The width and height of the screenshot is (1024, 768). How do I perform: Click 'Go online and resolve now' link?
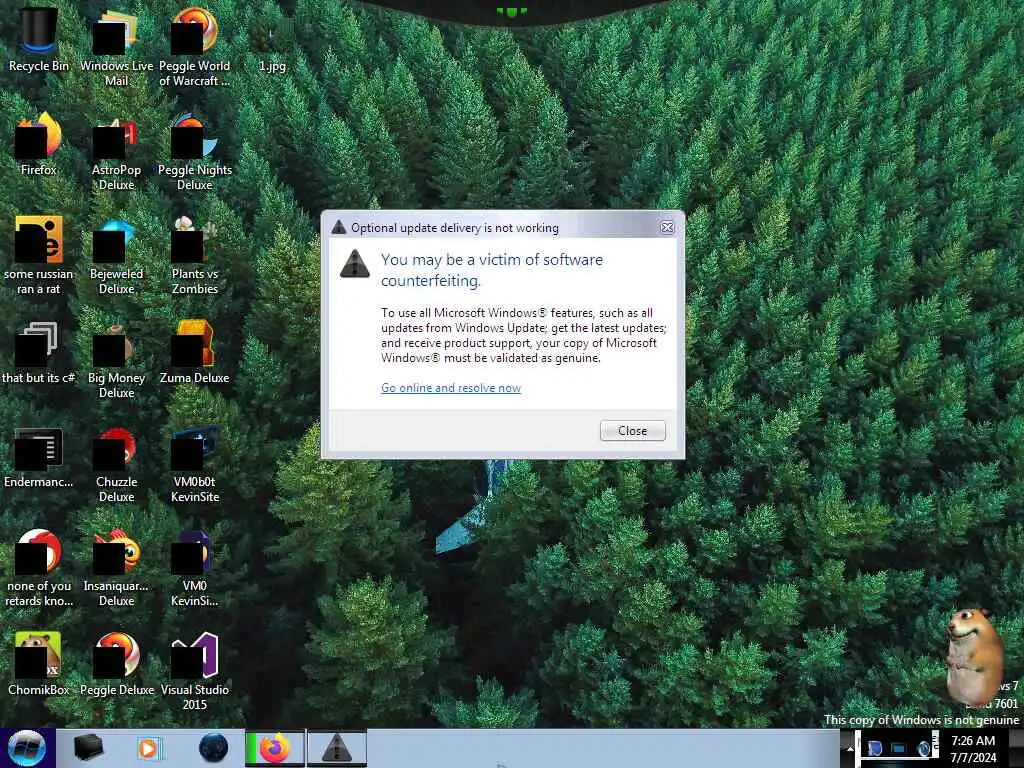451,388
